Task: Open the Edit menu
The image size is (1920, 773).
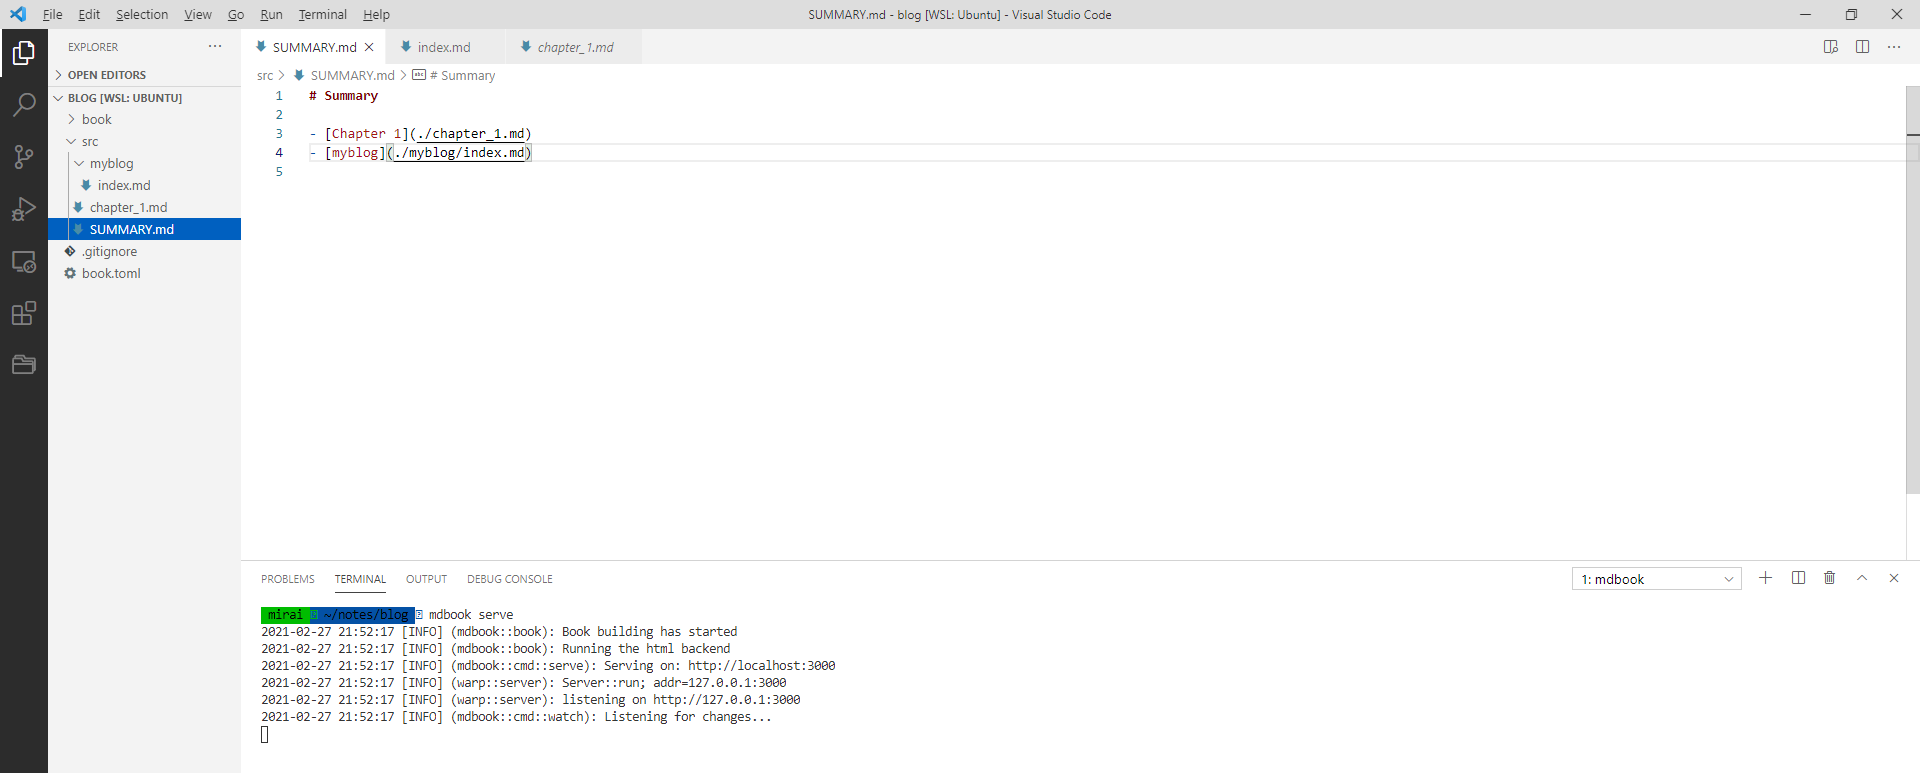Action: pos(89,15)
